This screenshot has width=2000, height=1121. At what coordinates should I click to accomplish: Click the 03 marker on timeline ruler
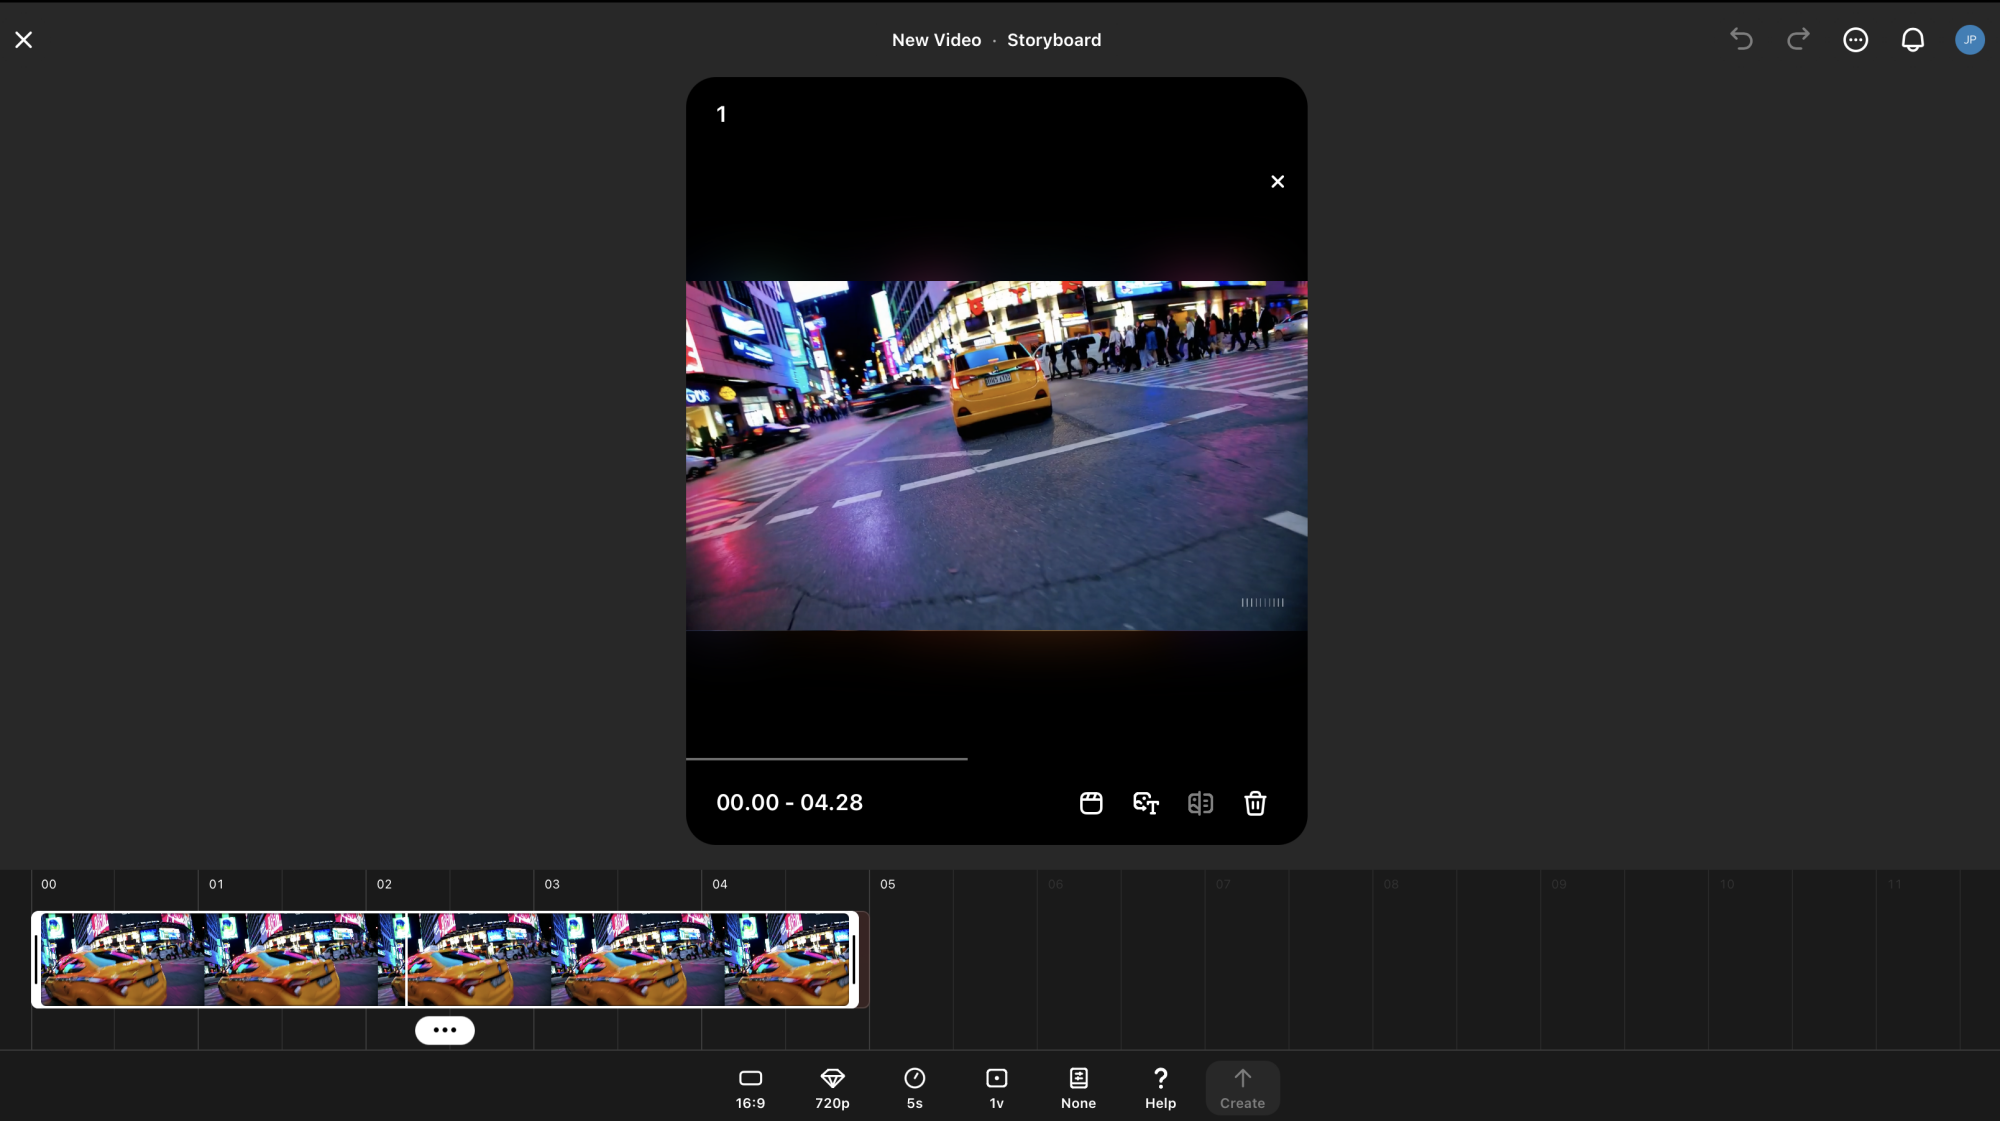click(x=552, y=884)
